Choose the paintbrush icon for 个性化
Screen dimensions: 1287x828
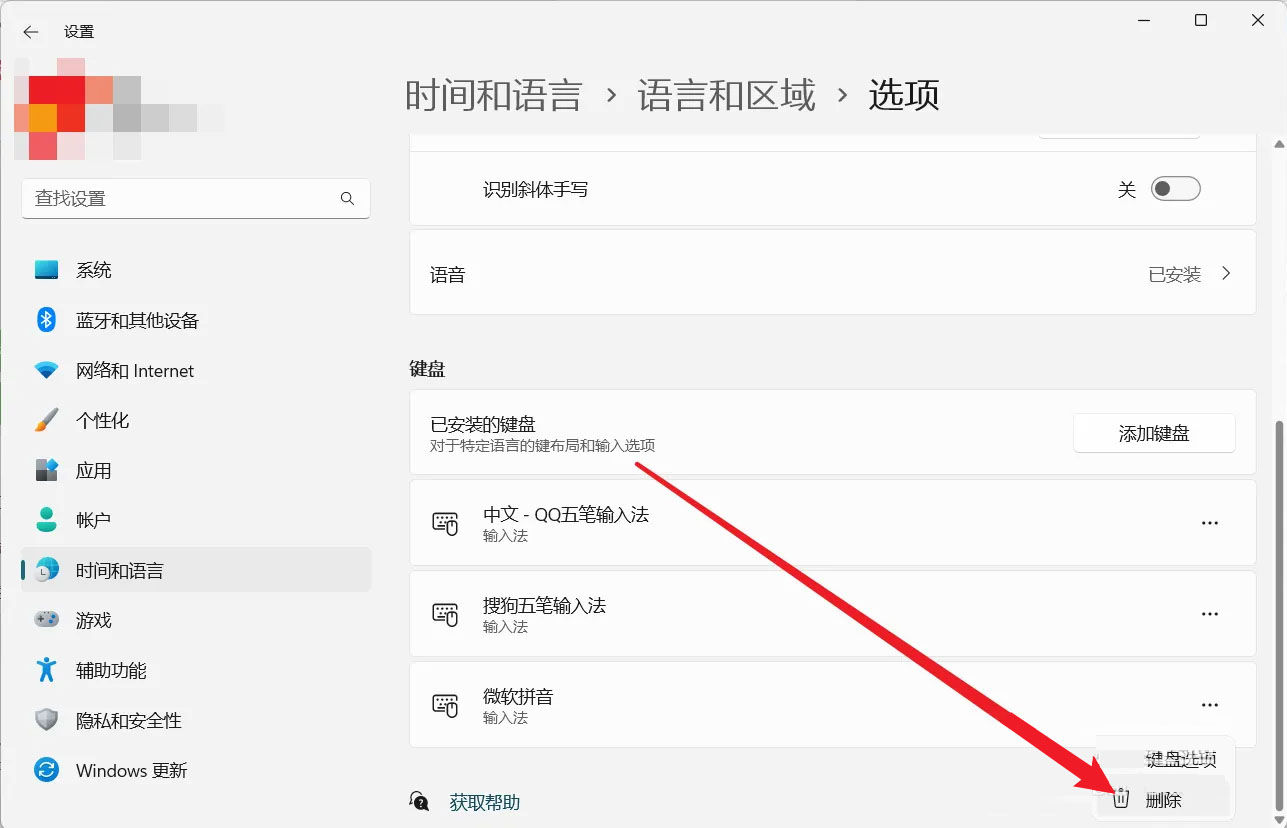tap(47, 420)
